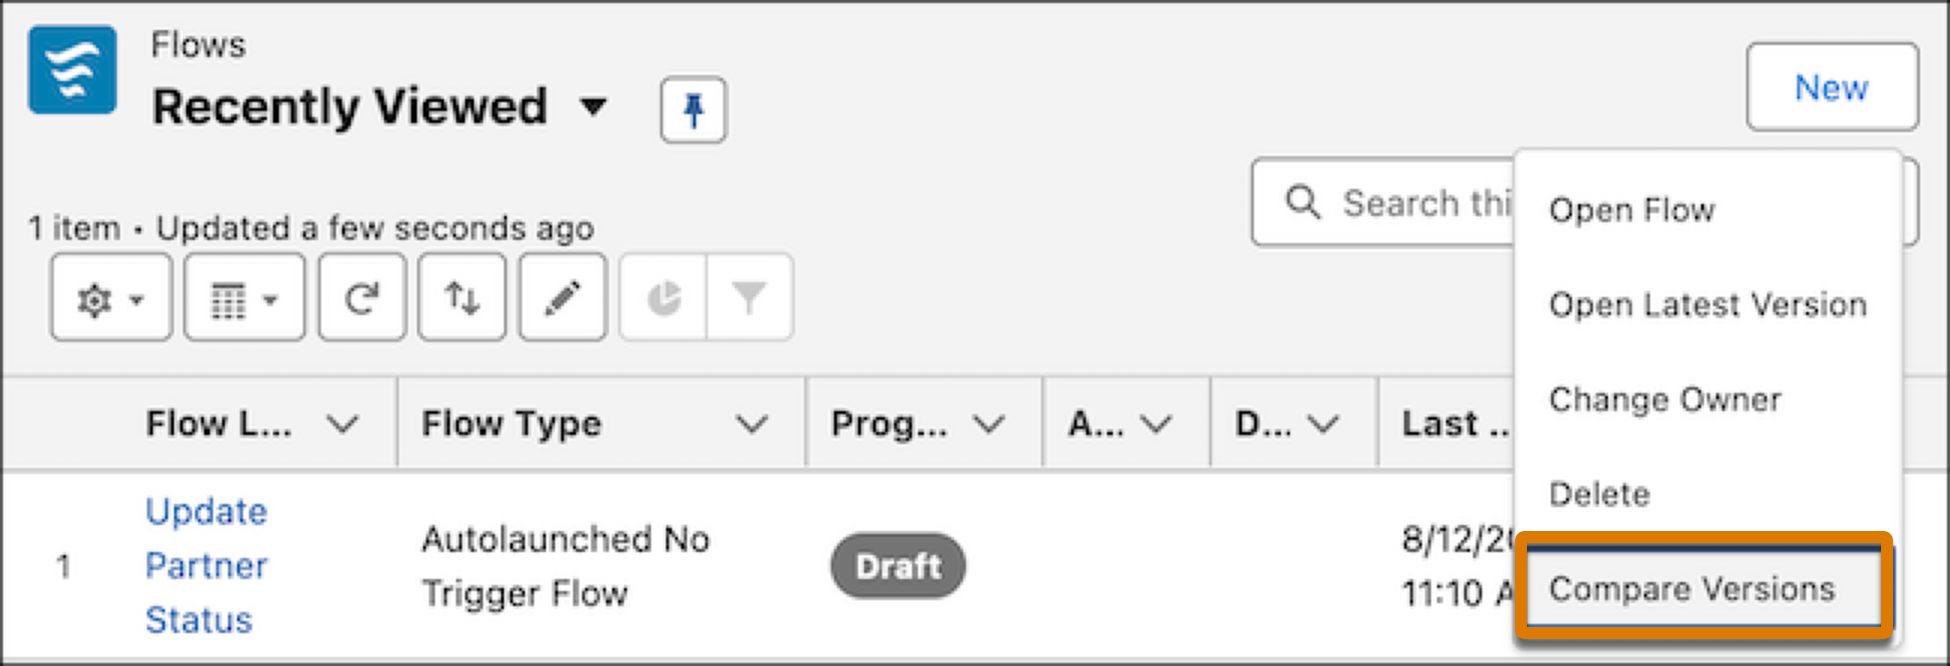This screenshot has width=1950, height=666.
Task: Refresh the flows list
Action: point(362,298)
